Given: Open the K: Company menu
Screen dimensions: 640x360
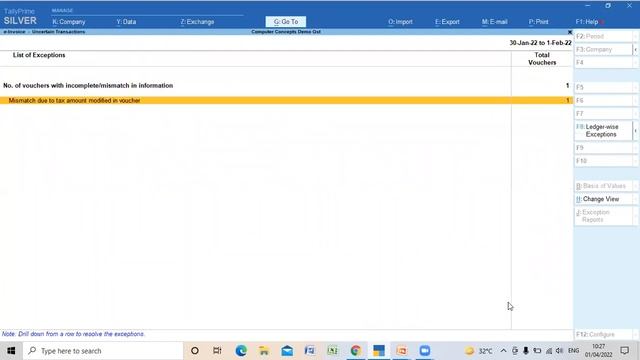Looking at the screenshot, I should click(69, 22).
